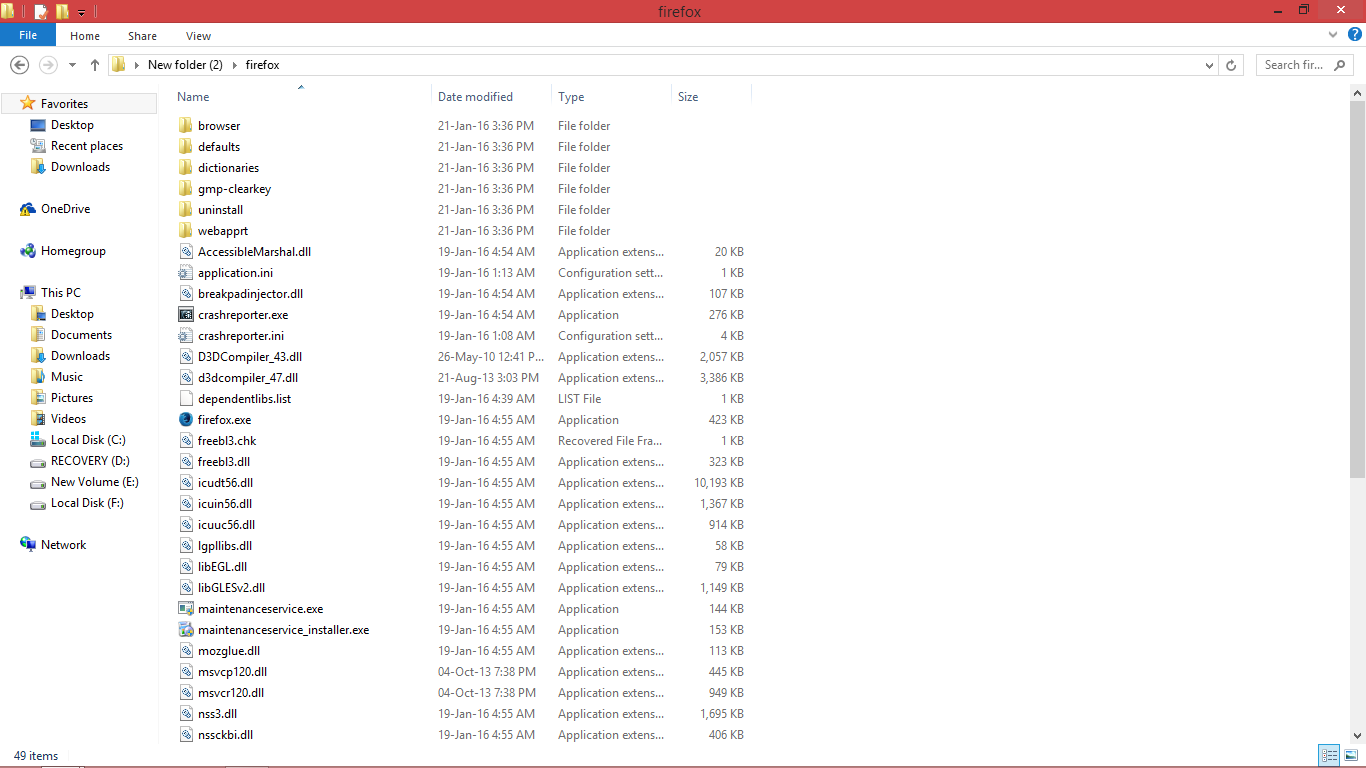Select the browser folder icon
The width and height of the screenshot is (1366, 768).
click(x=185, y=126)
